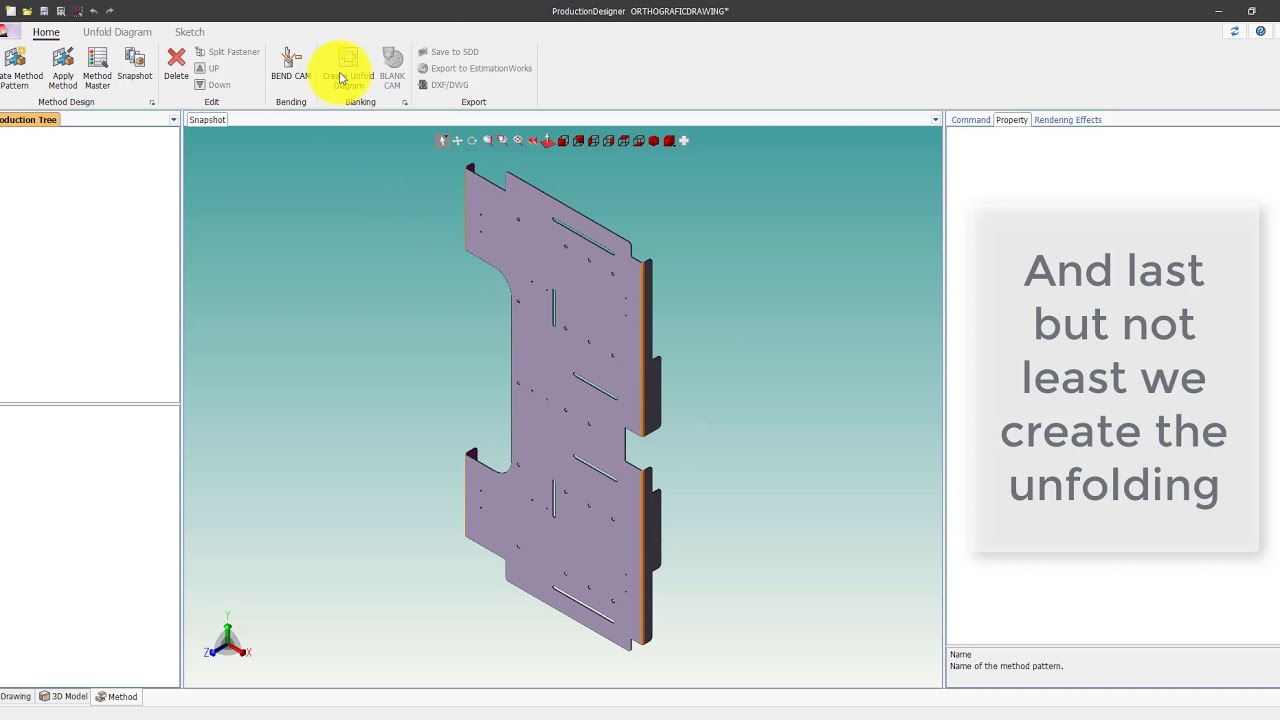
Task: Select the pan (four-arrow) tool in the view toolbar
Action: tap(458, 141)
